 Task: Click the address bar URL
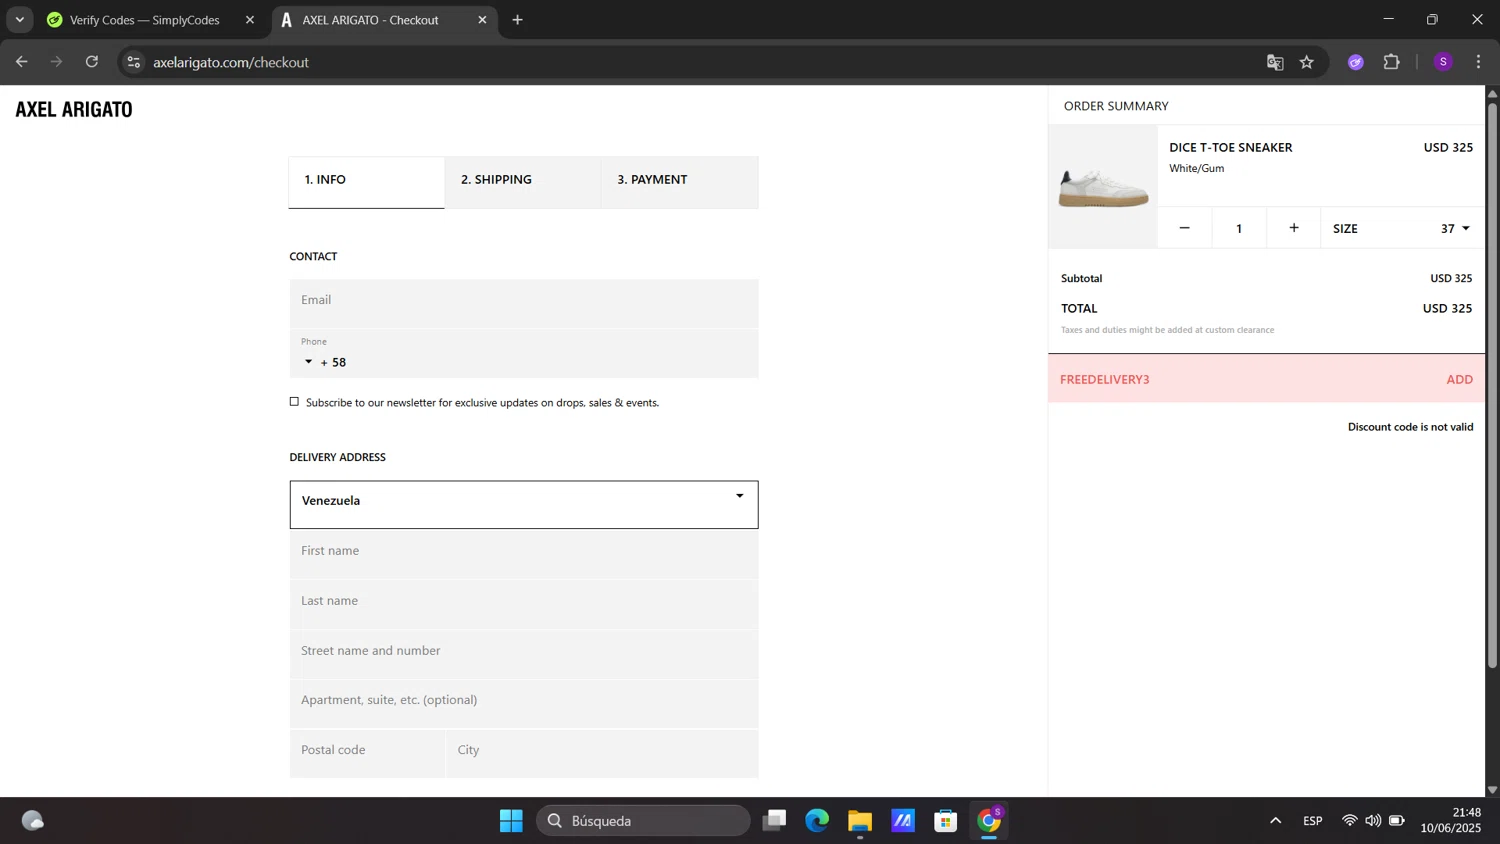click(231, 62)
